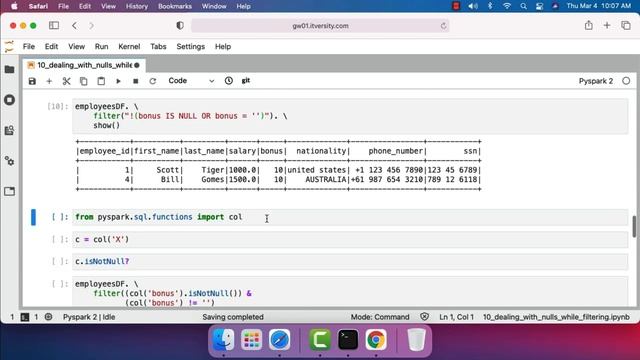640x360 pixels.
Task: Paste a cell with the clipboard icon
Action: 101,81
